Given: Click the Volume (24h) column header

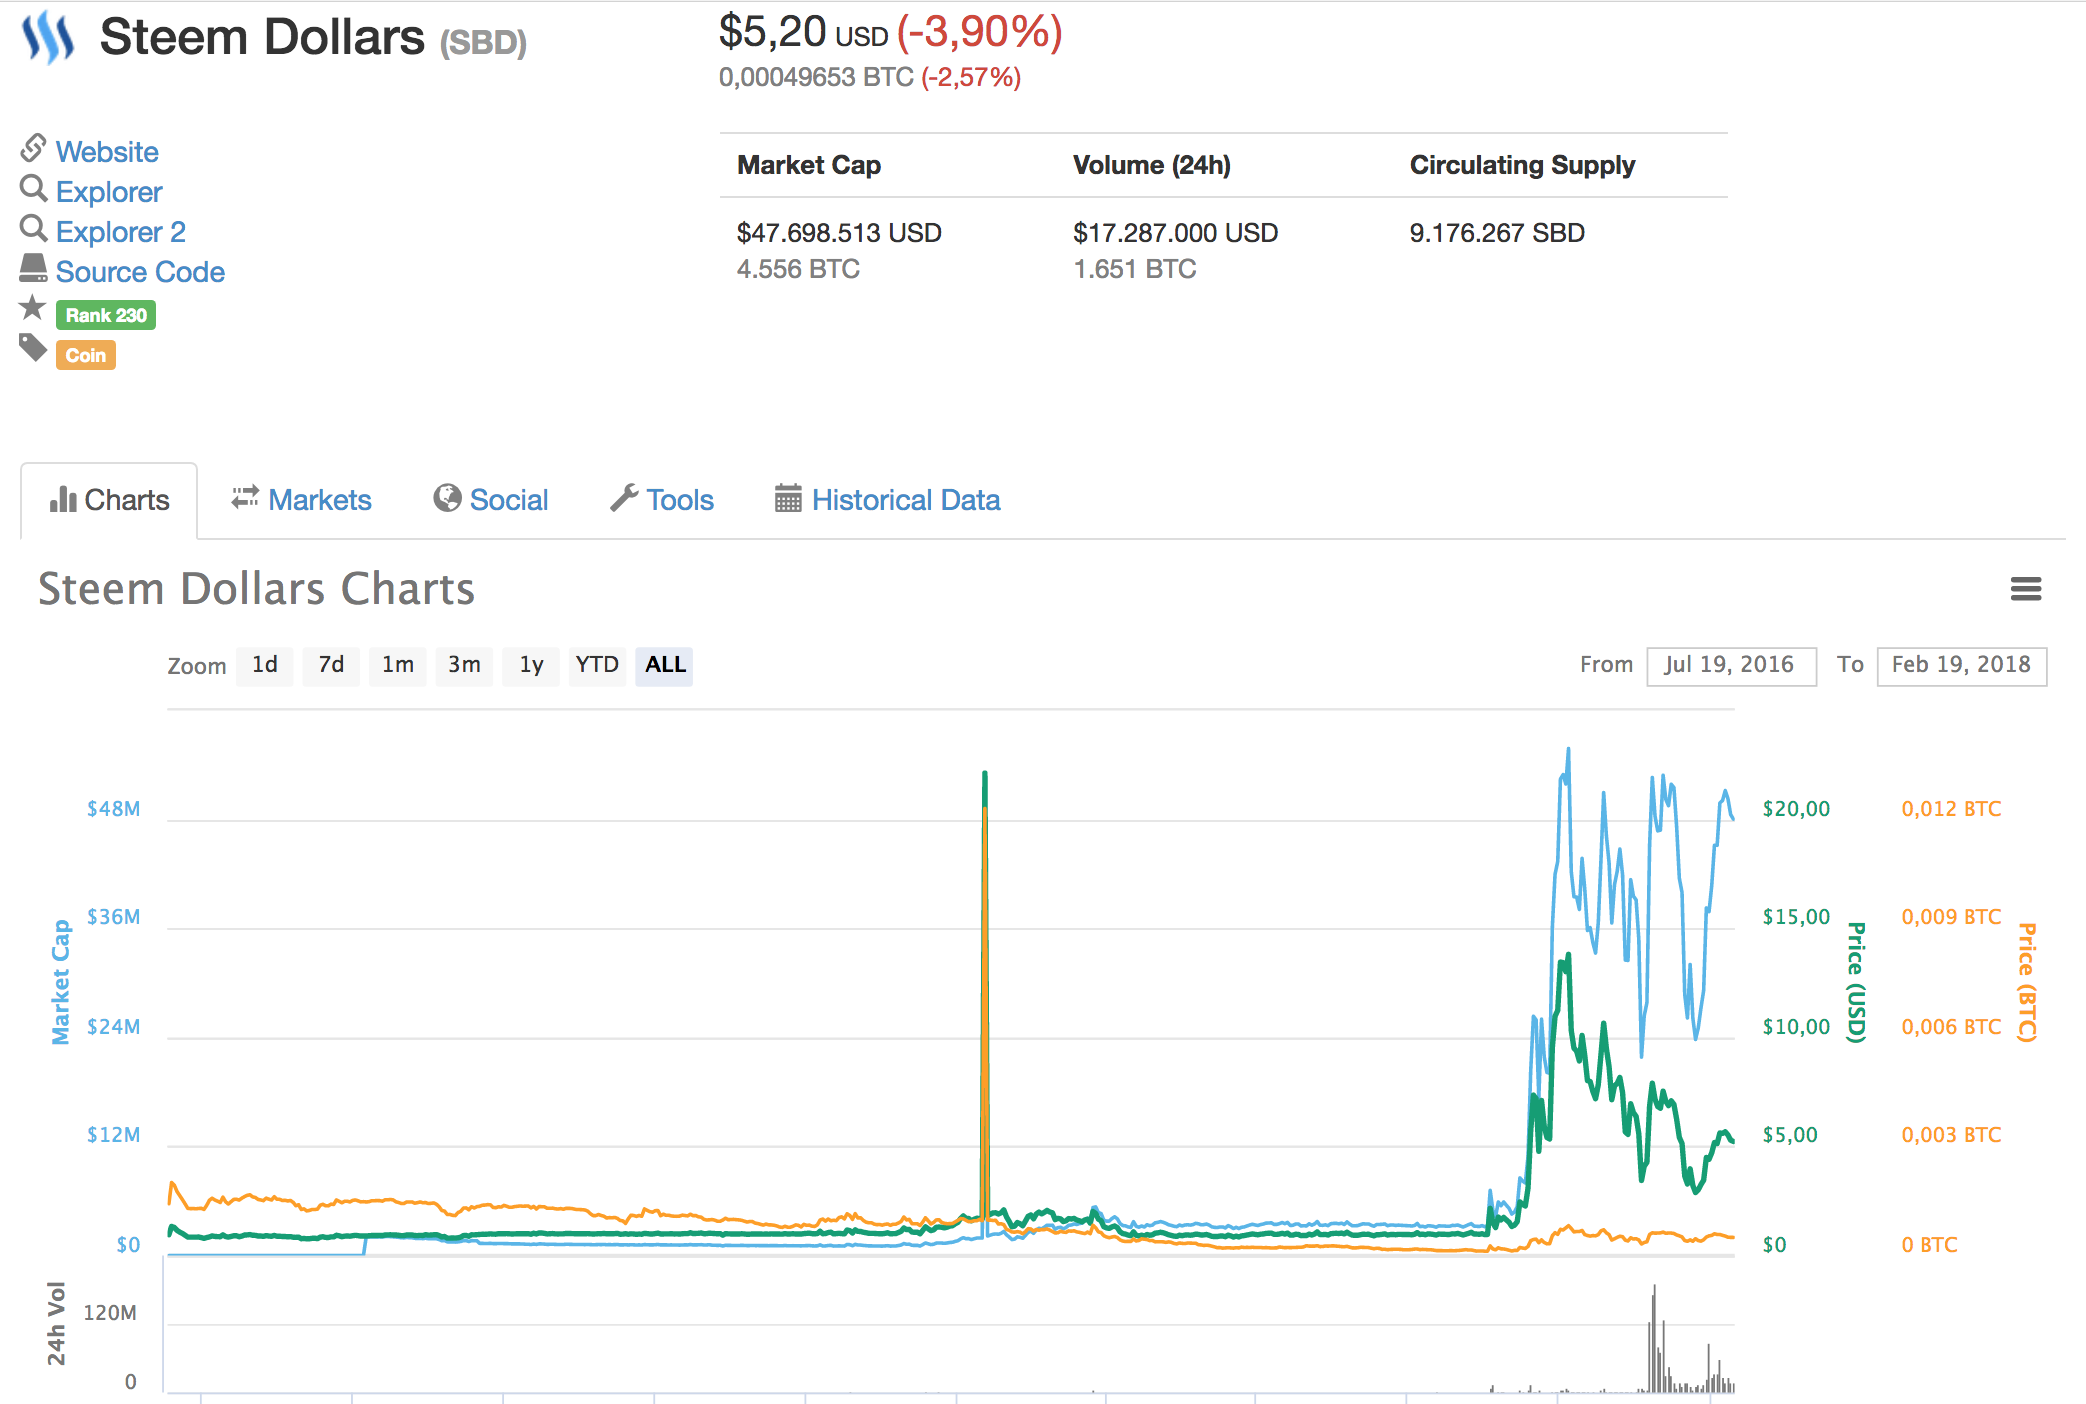Looking at the screenshot, I should (1152, 165).
